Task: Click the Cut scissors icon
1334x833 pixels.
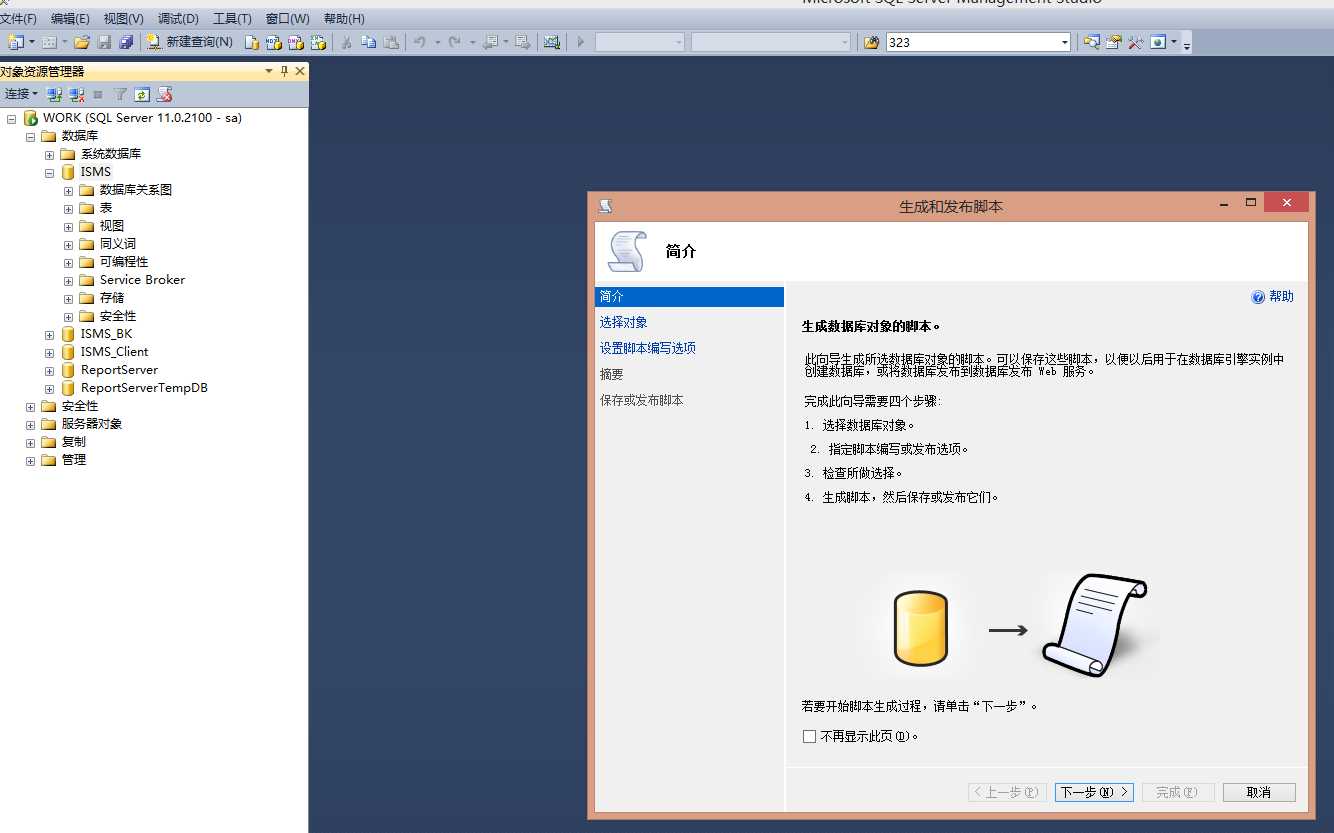Action: (346, 42)
